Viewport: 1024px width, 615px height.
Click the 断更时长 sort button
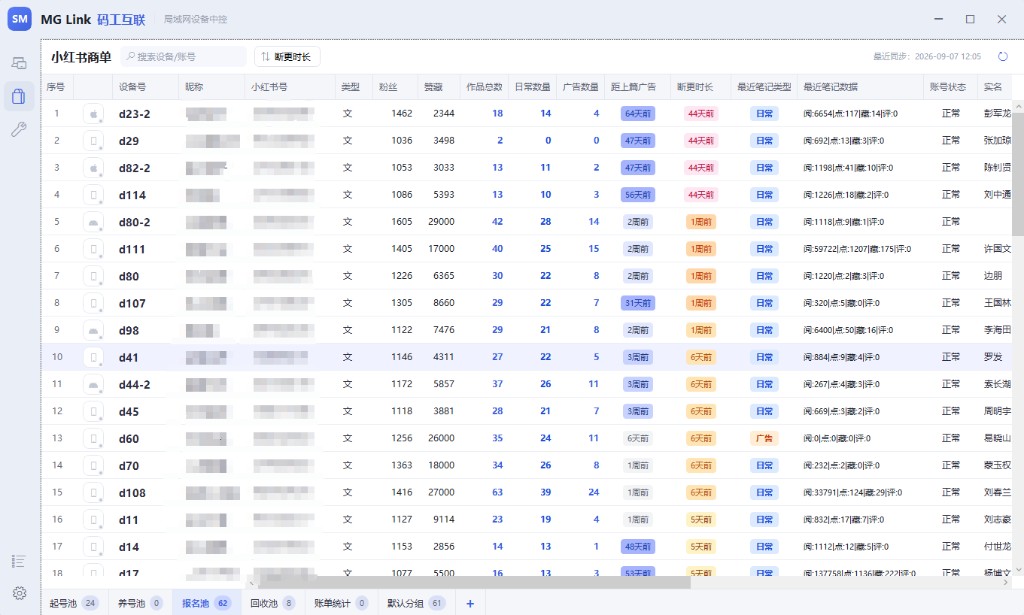pos(287,57)
